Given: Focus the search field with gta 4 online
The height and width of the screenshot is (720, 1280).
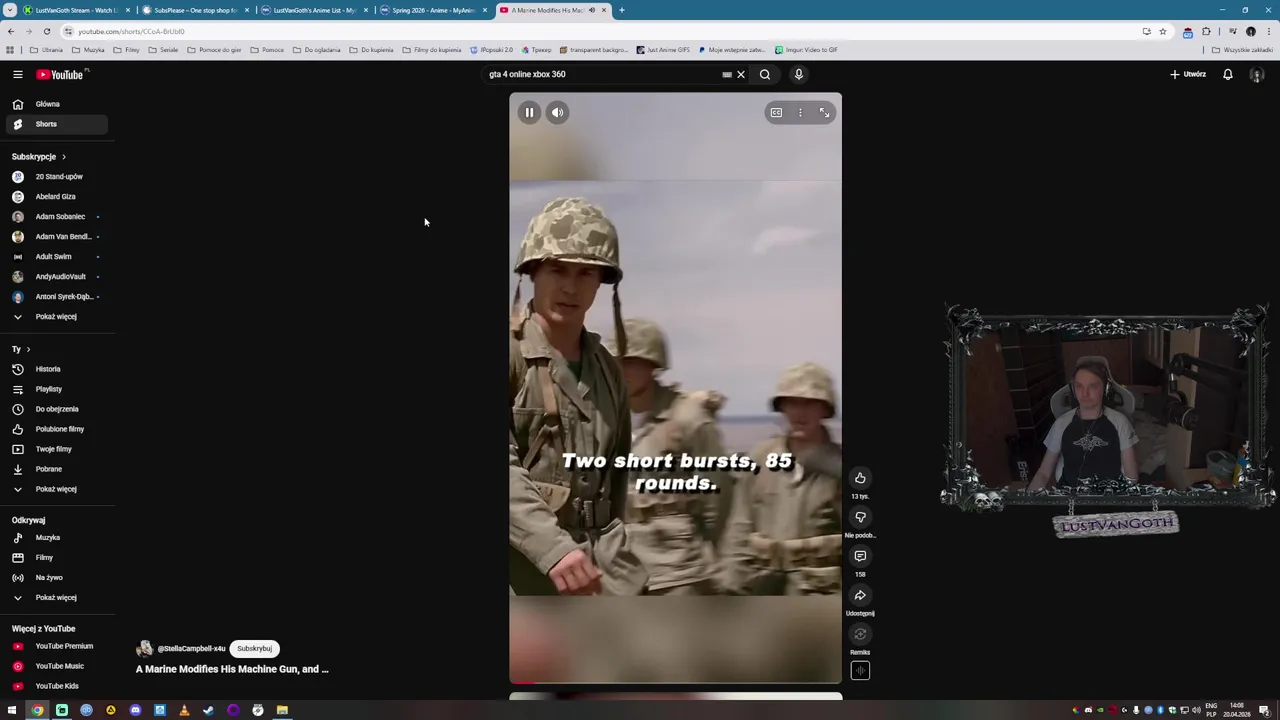Looking at the screenshot, I should 600,74.
